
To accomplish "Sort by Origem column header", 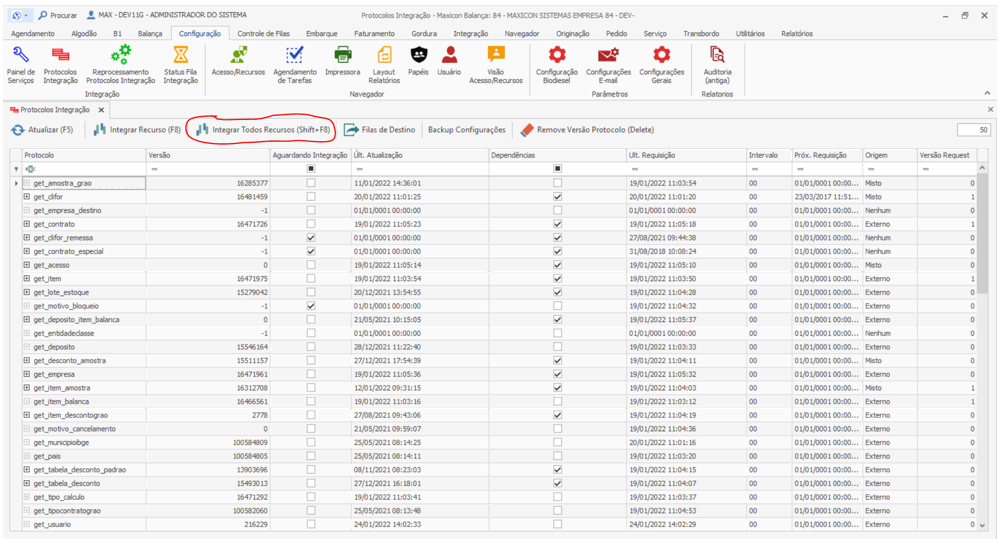I will (x=889, y=155).
